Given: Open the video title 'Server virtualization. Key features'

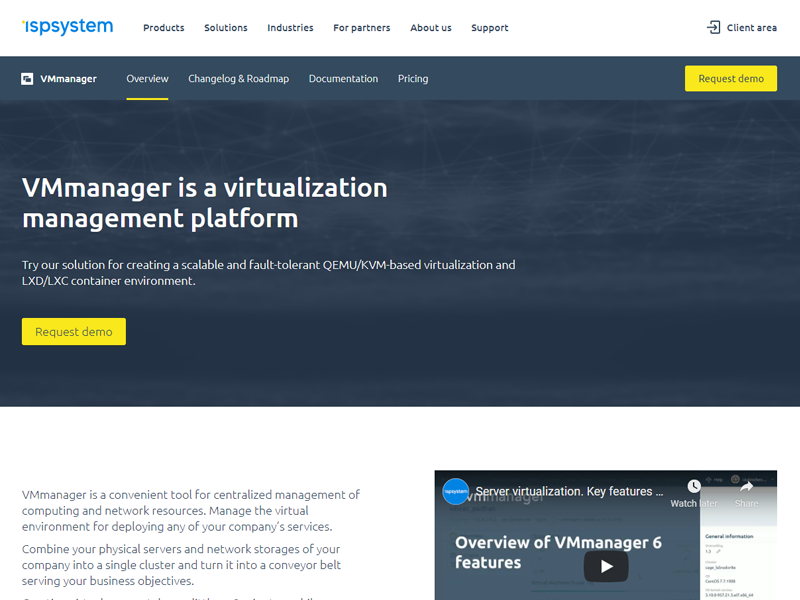Looking at the screenshot, I should (569, 491).
